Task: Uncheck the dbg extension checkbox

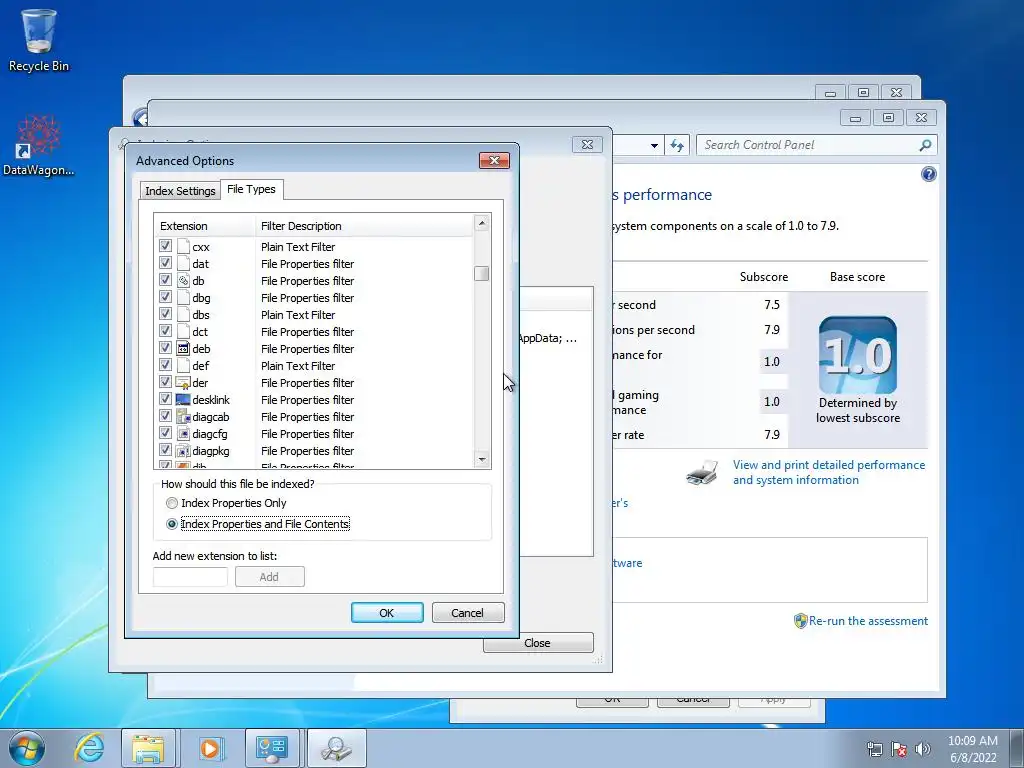Action: coord(165,297)
